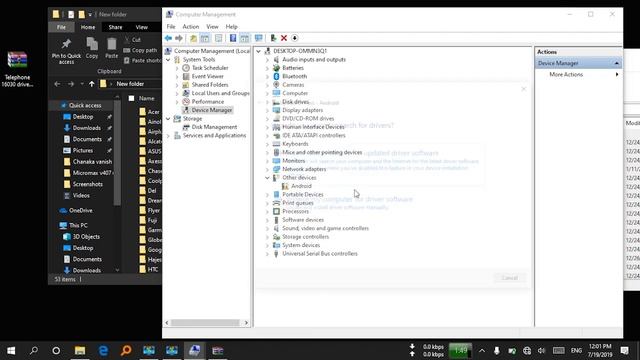Click the green update driver toolbar icon
This screenshot has height=360, width=640.
tap(273, 38)
